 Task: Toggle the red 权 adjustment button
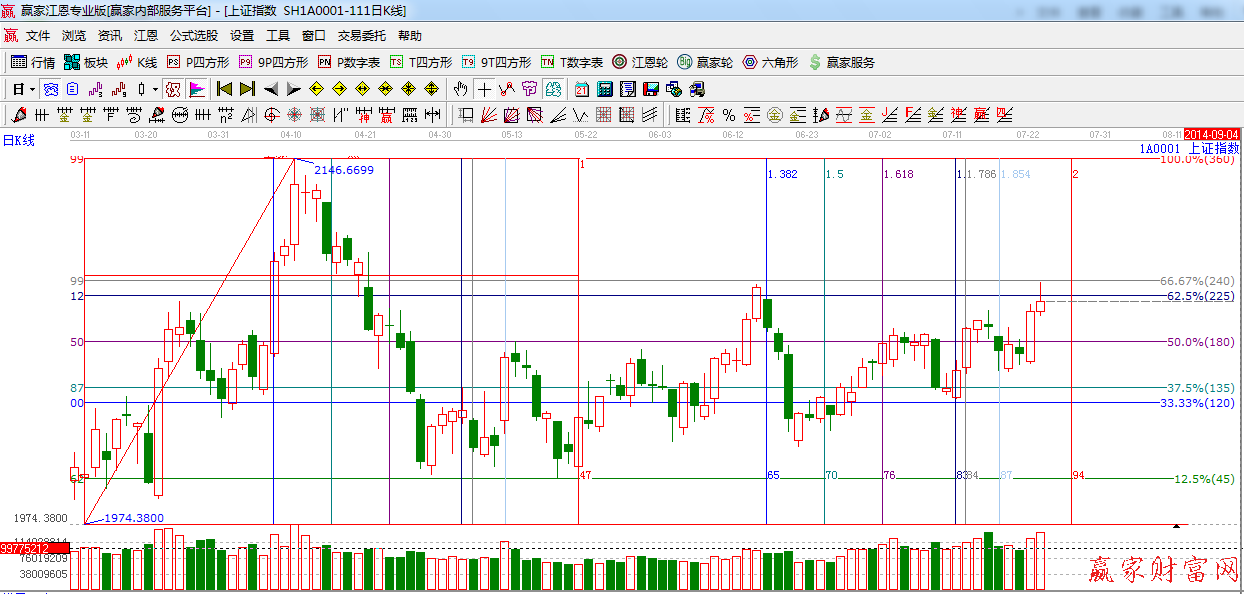173,89
